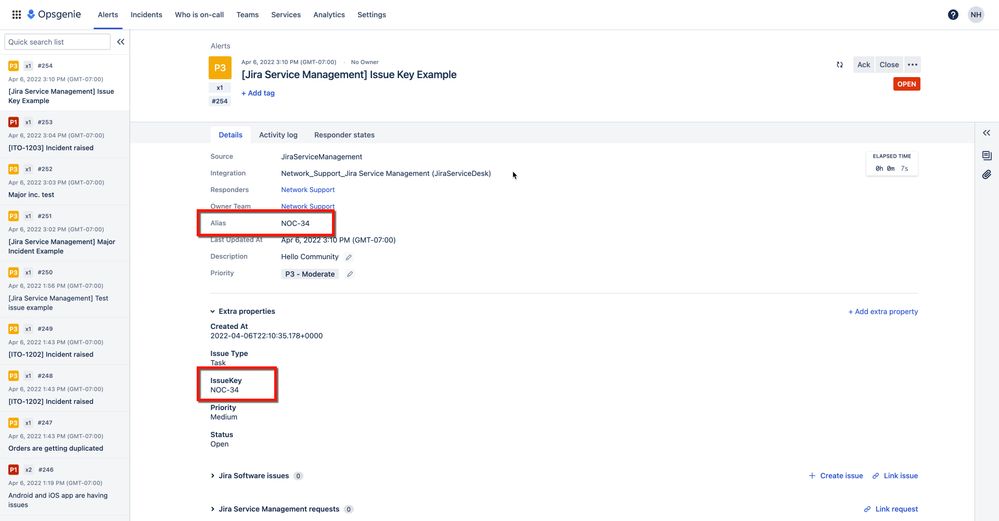999x521 pixels.
Task: Open the NH user avatar menu
Action: click(976, 15)
